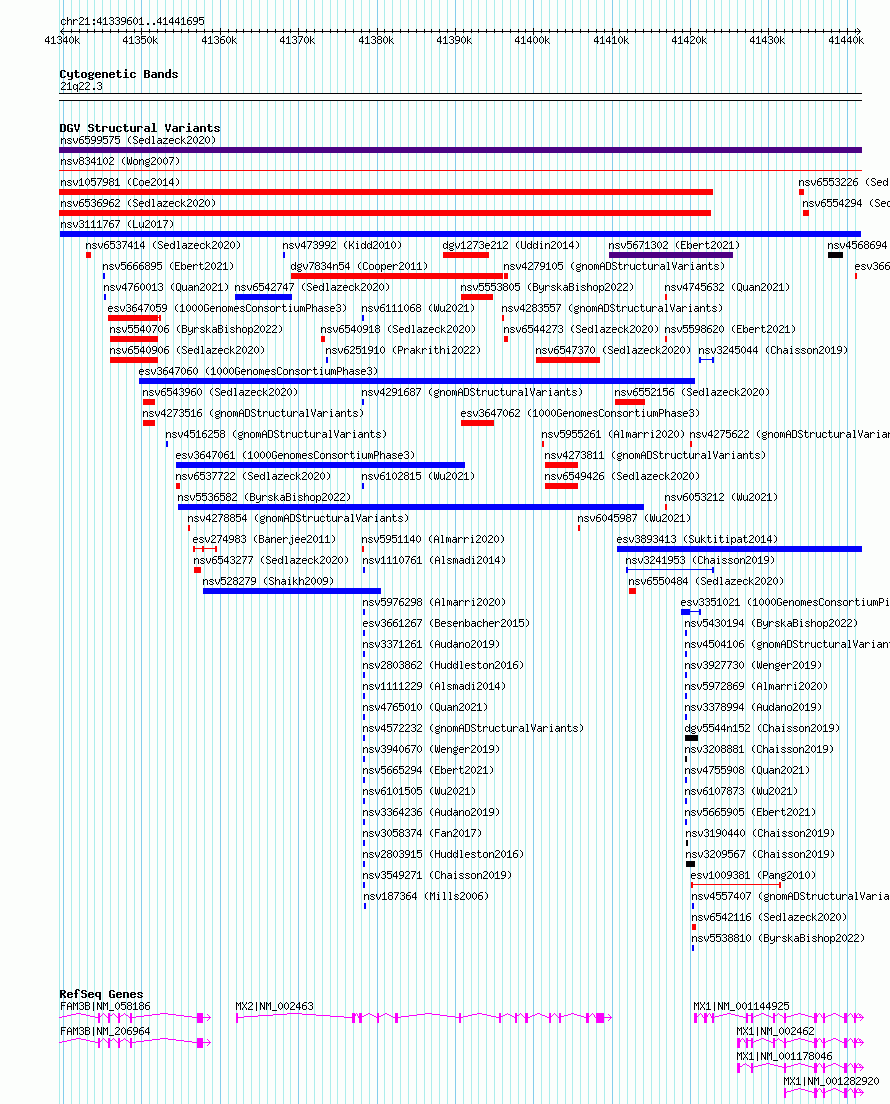Click nsv3241953 (Chaisson2019) label
Image resolution: width=890 pixels, height=1104 pixels.
[x=700, y=560]
